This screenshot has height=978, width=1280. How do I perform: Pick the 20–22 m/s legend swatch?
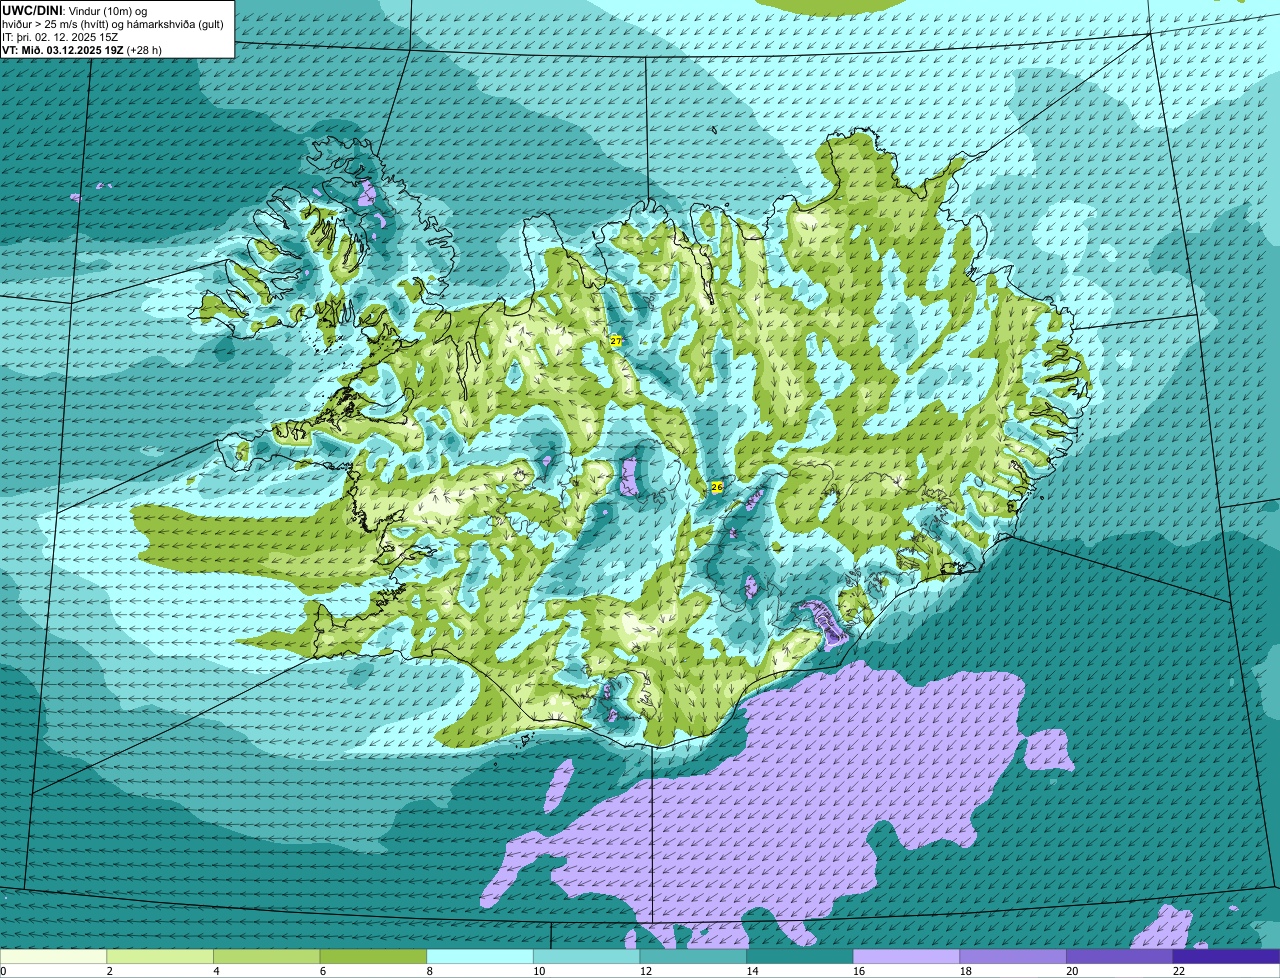1120,956
